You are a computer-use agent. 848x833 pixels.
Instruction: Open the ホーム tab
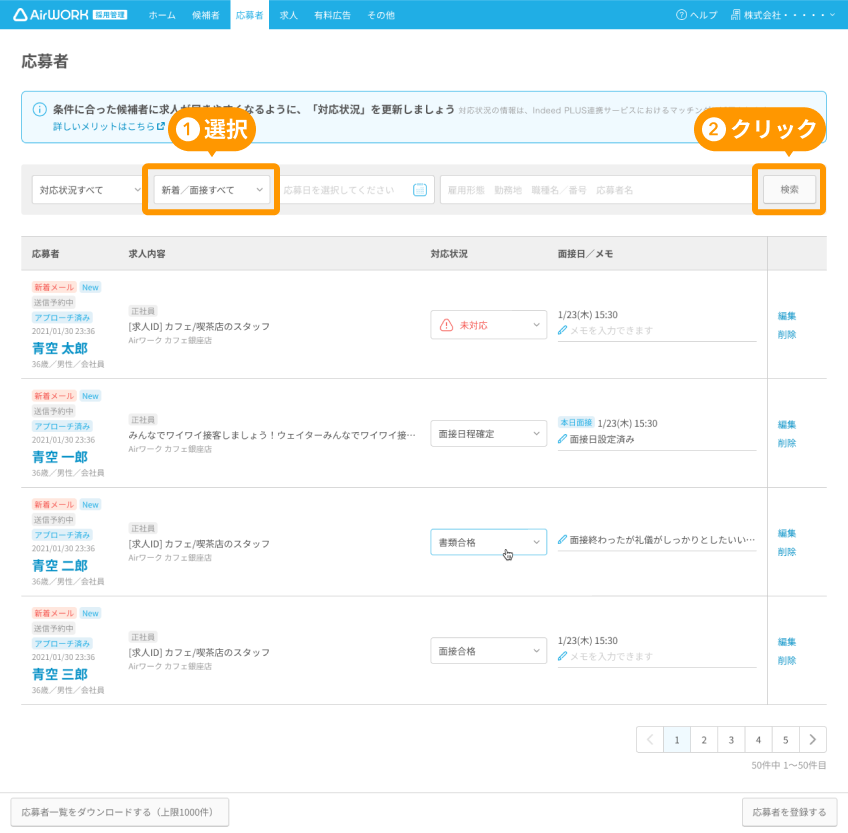click(x=162, y=15)
